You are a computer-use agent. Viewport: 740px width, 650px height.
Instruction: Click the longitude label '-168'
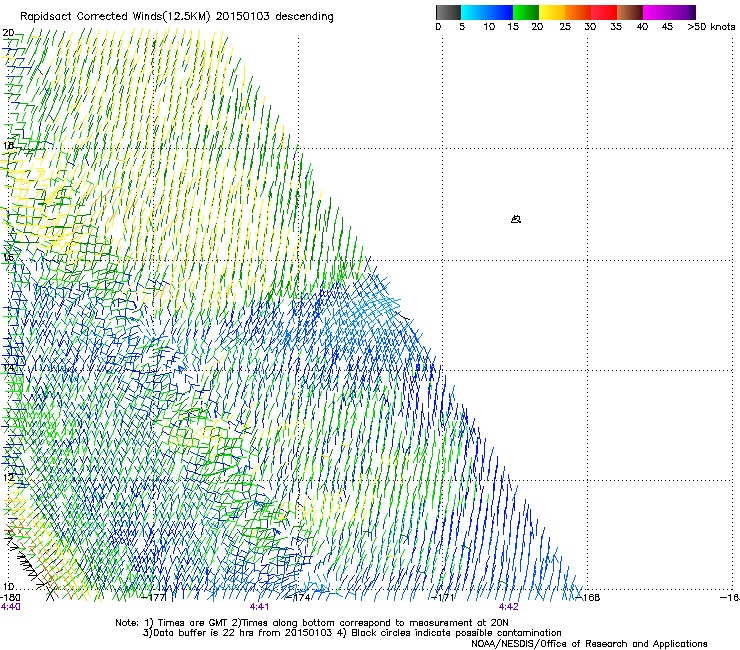[x=589, y=597]
